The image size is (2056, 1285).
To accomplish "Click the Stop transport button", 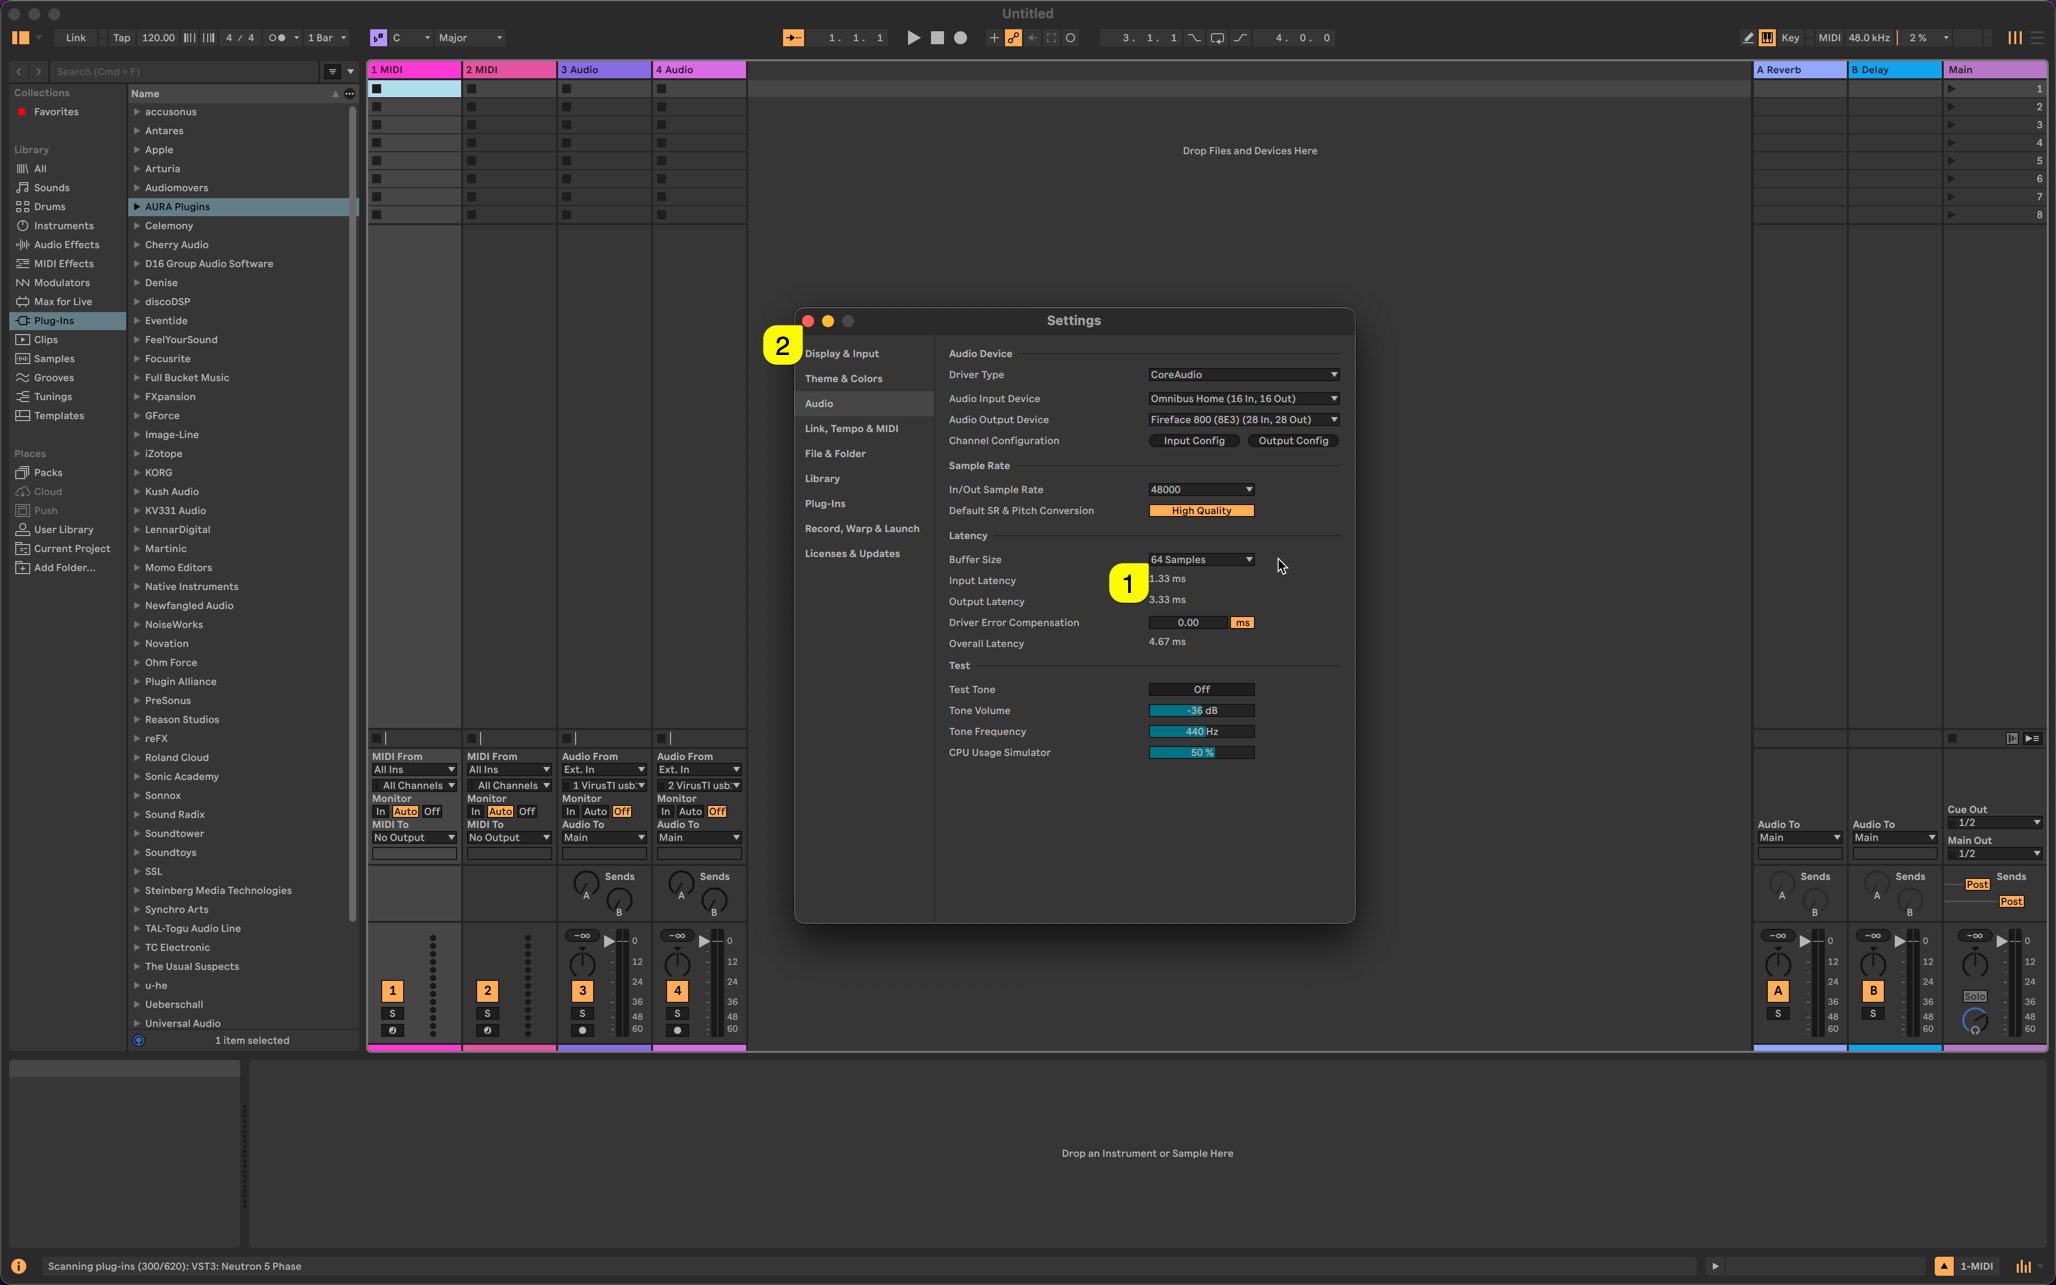I will 937,38.
